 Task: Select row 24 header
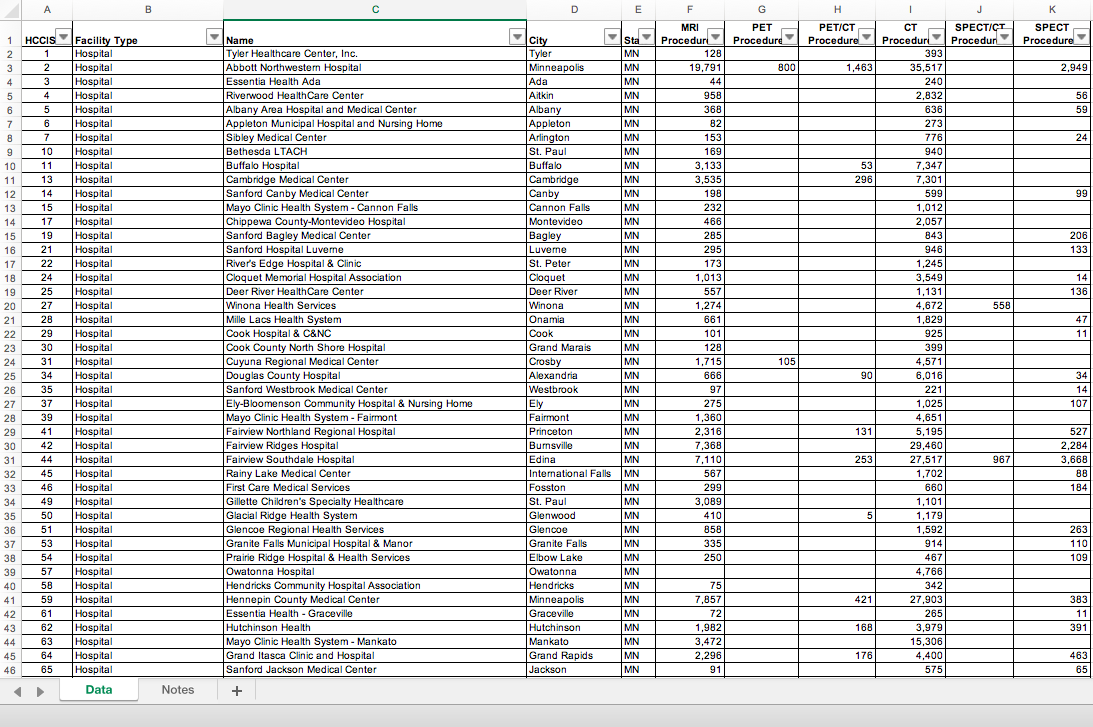pos(10,362)
